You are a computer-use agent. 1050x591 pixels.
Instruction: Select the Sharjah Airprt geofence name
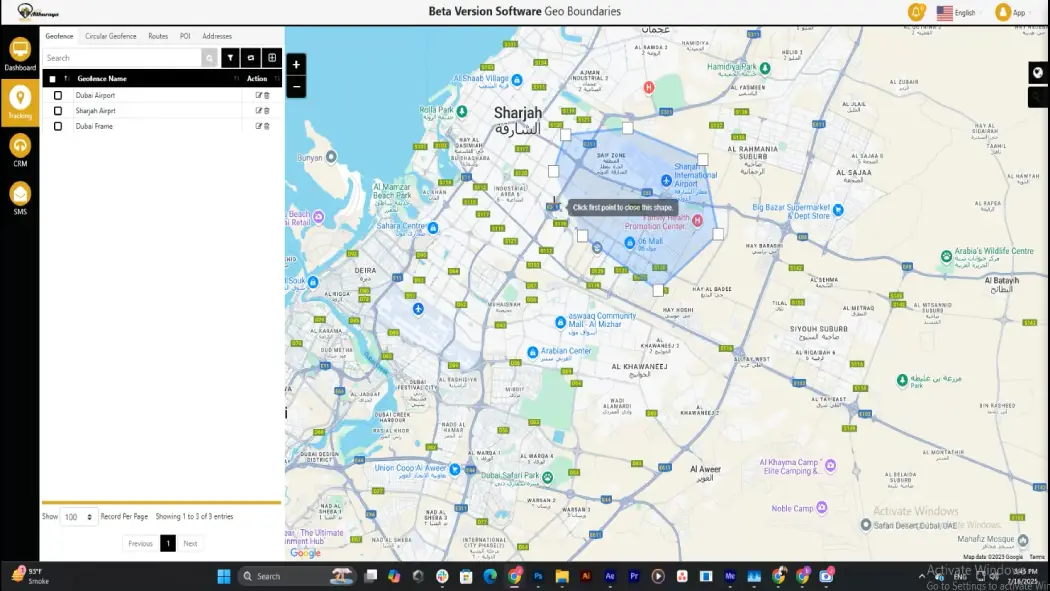coord(95,110)
